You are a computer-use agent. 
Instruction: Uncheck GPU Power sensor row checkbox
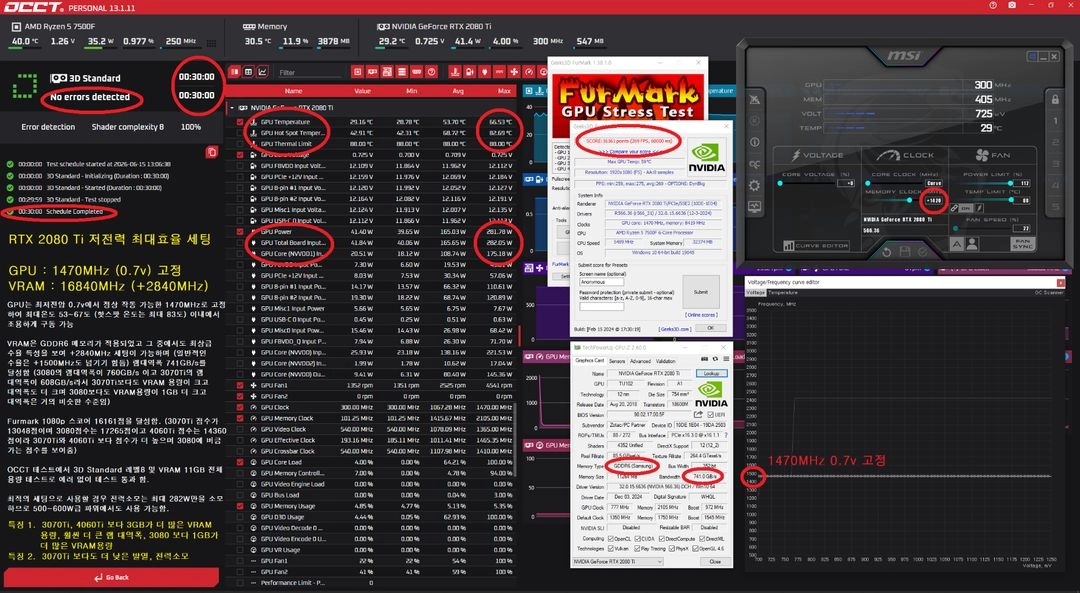coord(240,232)
